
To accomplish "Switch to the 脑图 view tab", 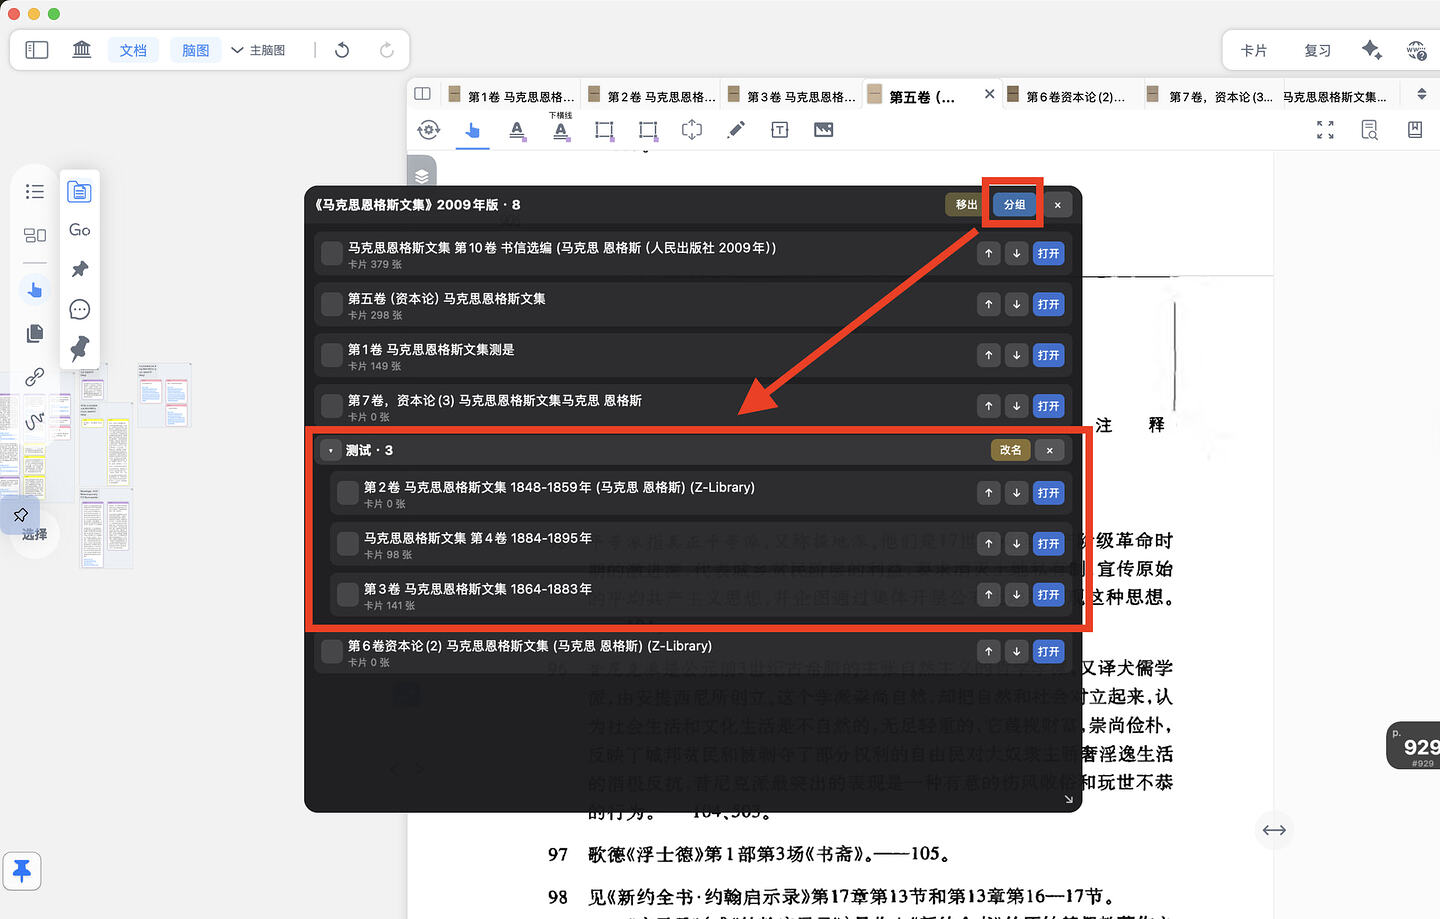I will 196,50.
